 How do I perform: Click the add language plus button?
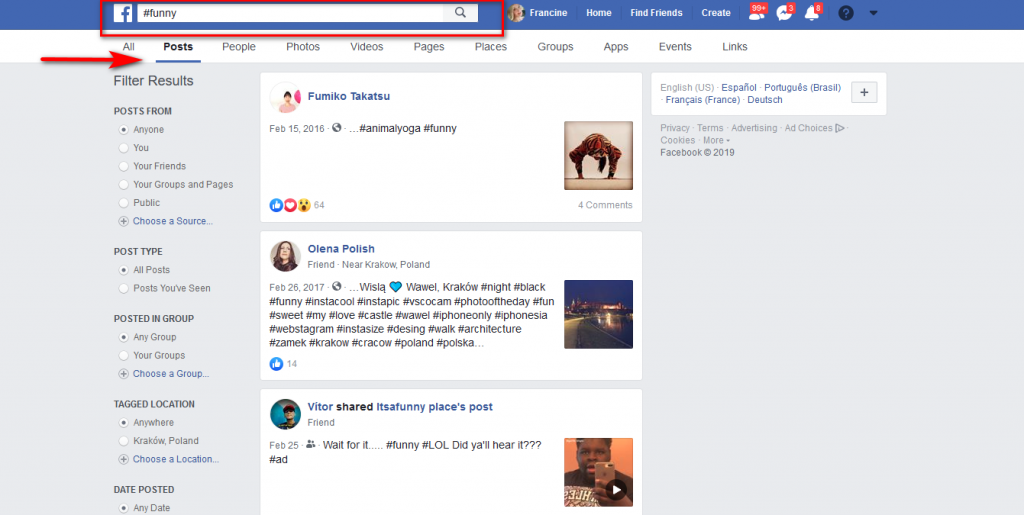tap(864, 93)
